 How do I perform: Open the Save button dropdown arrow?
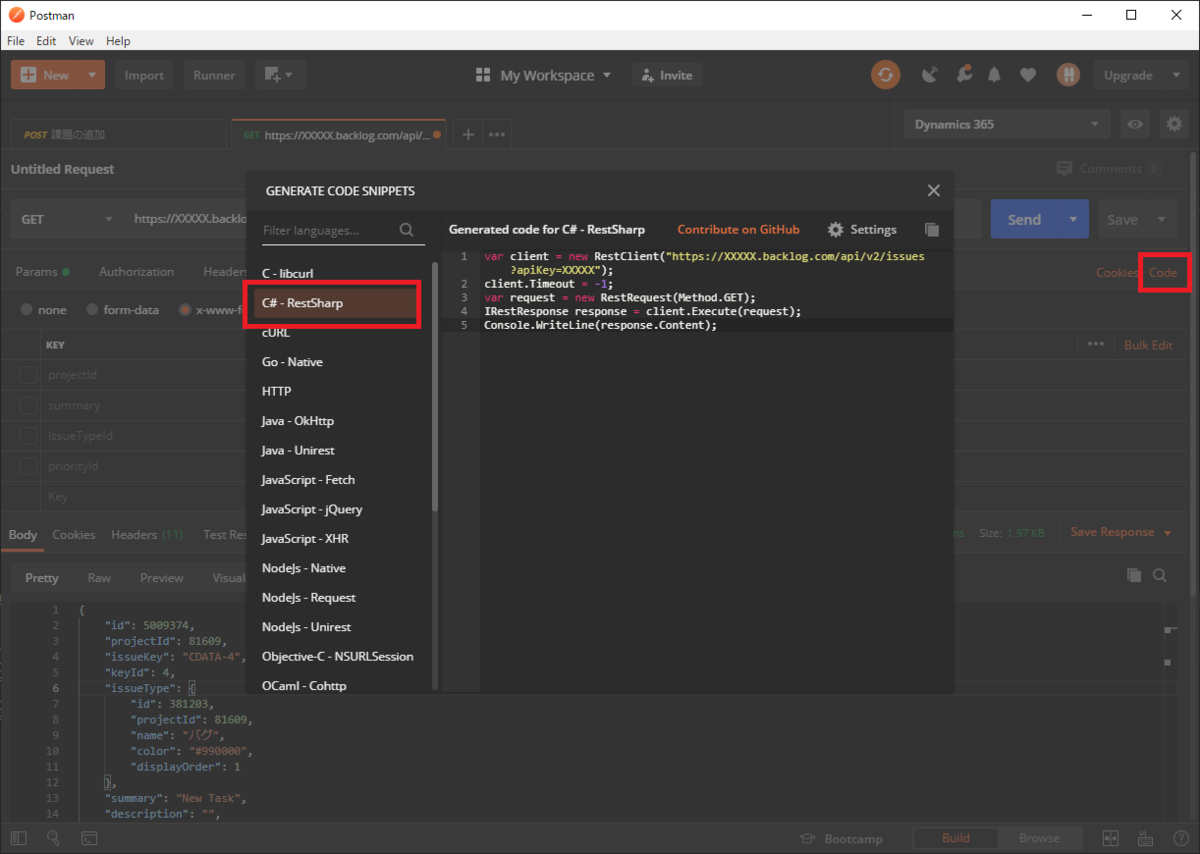1161,219
